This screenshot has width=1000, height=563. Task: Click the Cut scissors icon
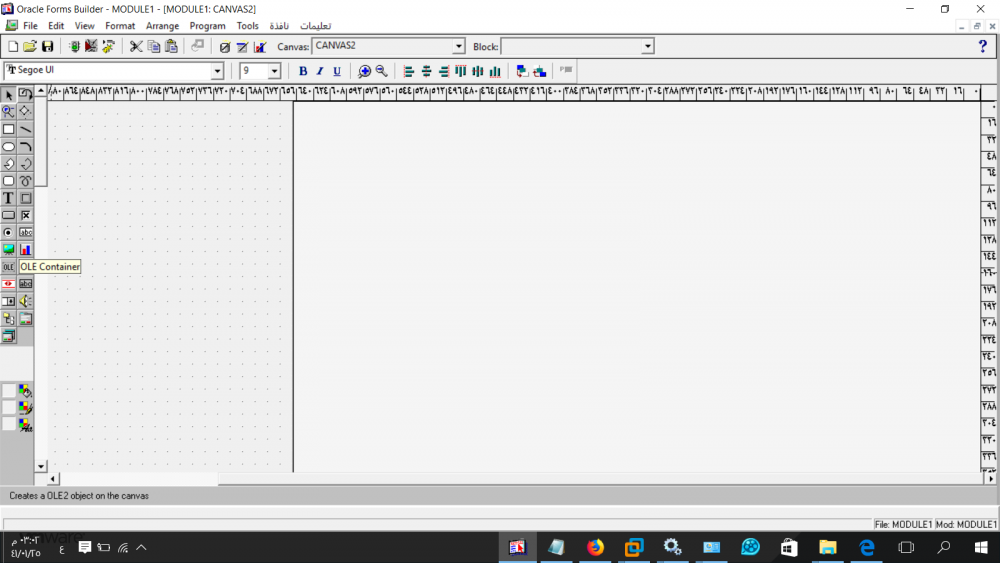[136, 46]
